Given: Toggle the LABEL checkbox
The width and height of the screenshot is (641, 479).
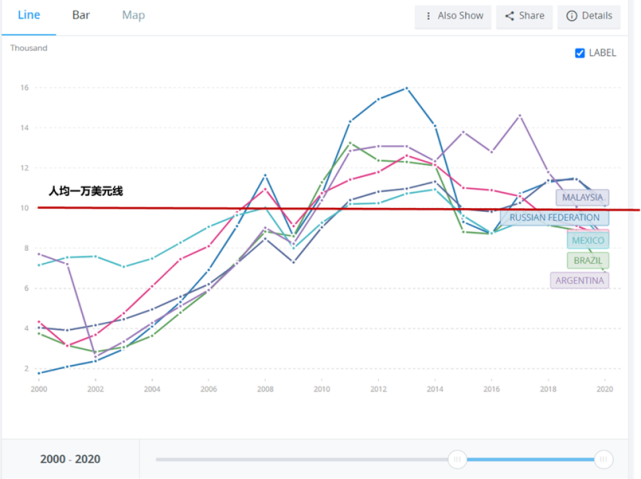Looking at the screenshot, I should coord(580,53).
